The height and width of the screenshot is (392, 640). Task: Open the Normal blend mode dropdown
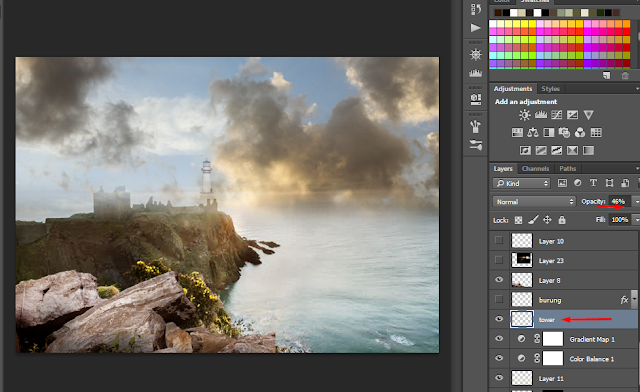pyautogui.click(x=534, y=202)
